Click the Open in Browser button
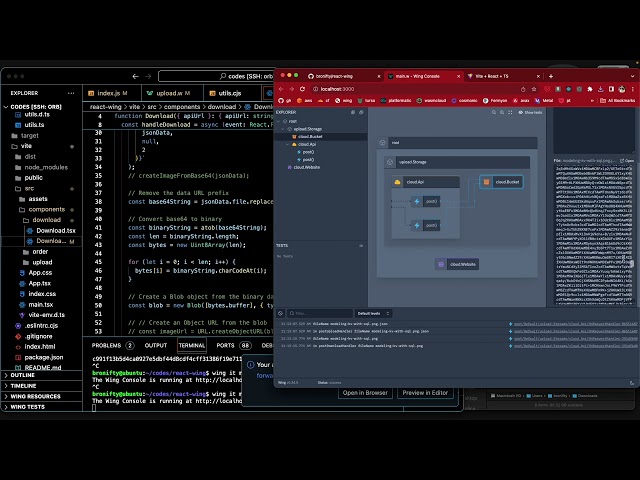Viewport: 640px width, 480px height. [x=365, y=393]
